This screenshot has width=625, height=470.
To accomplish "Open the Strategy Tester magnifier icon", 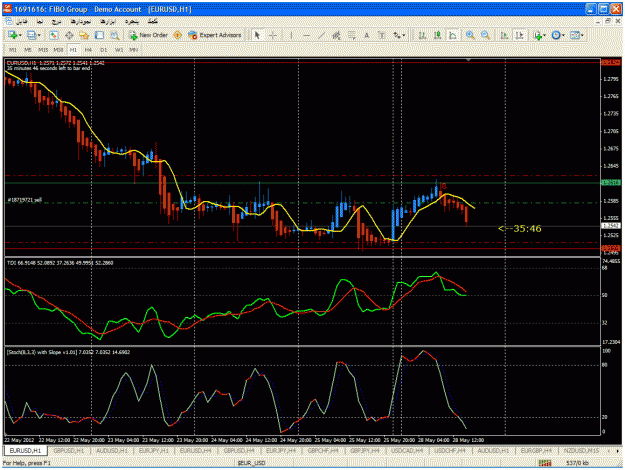I will click(115, 35).
